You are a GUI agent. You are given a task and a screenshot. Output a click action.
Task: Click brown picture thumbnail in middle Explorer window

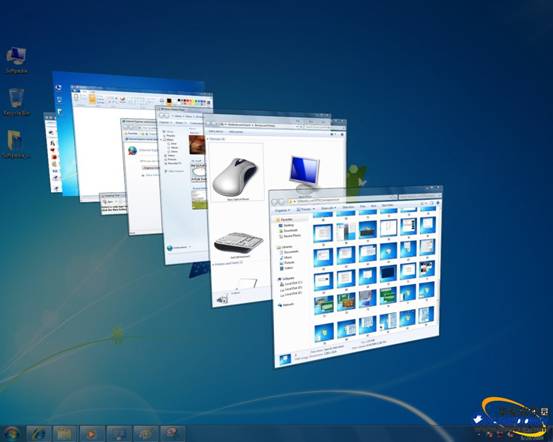[x=197, y=144]
